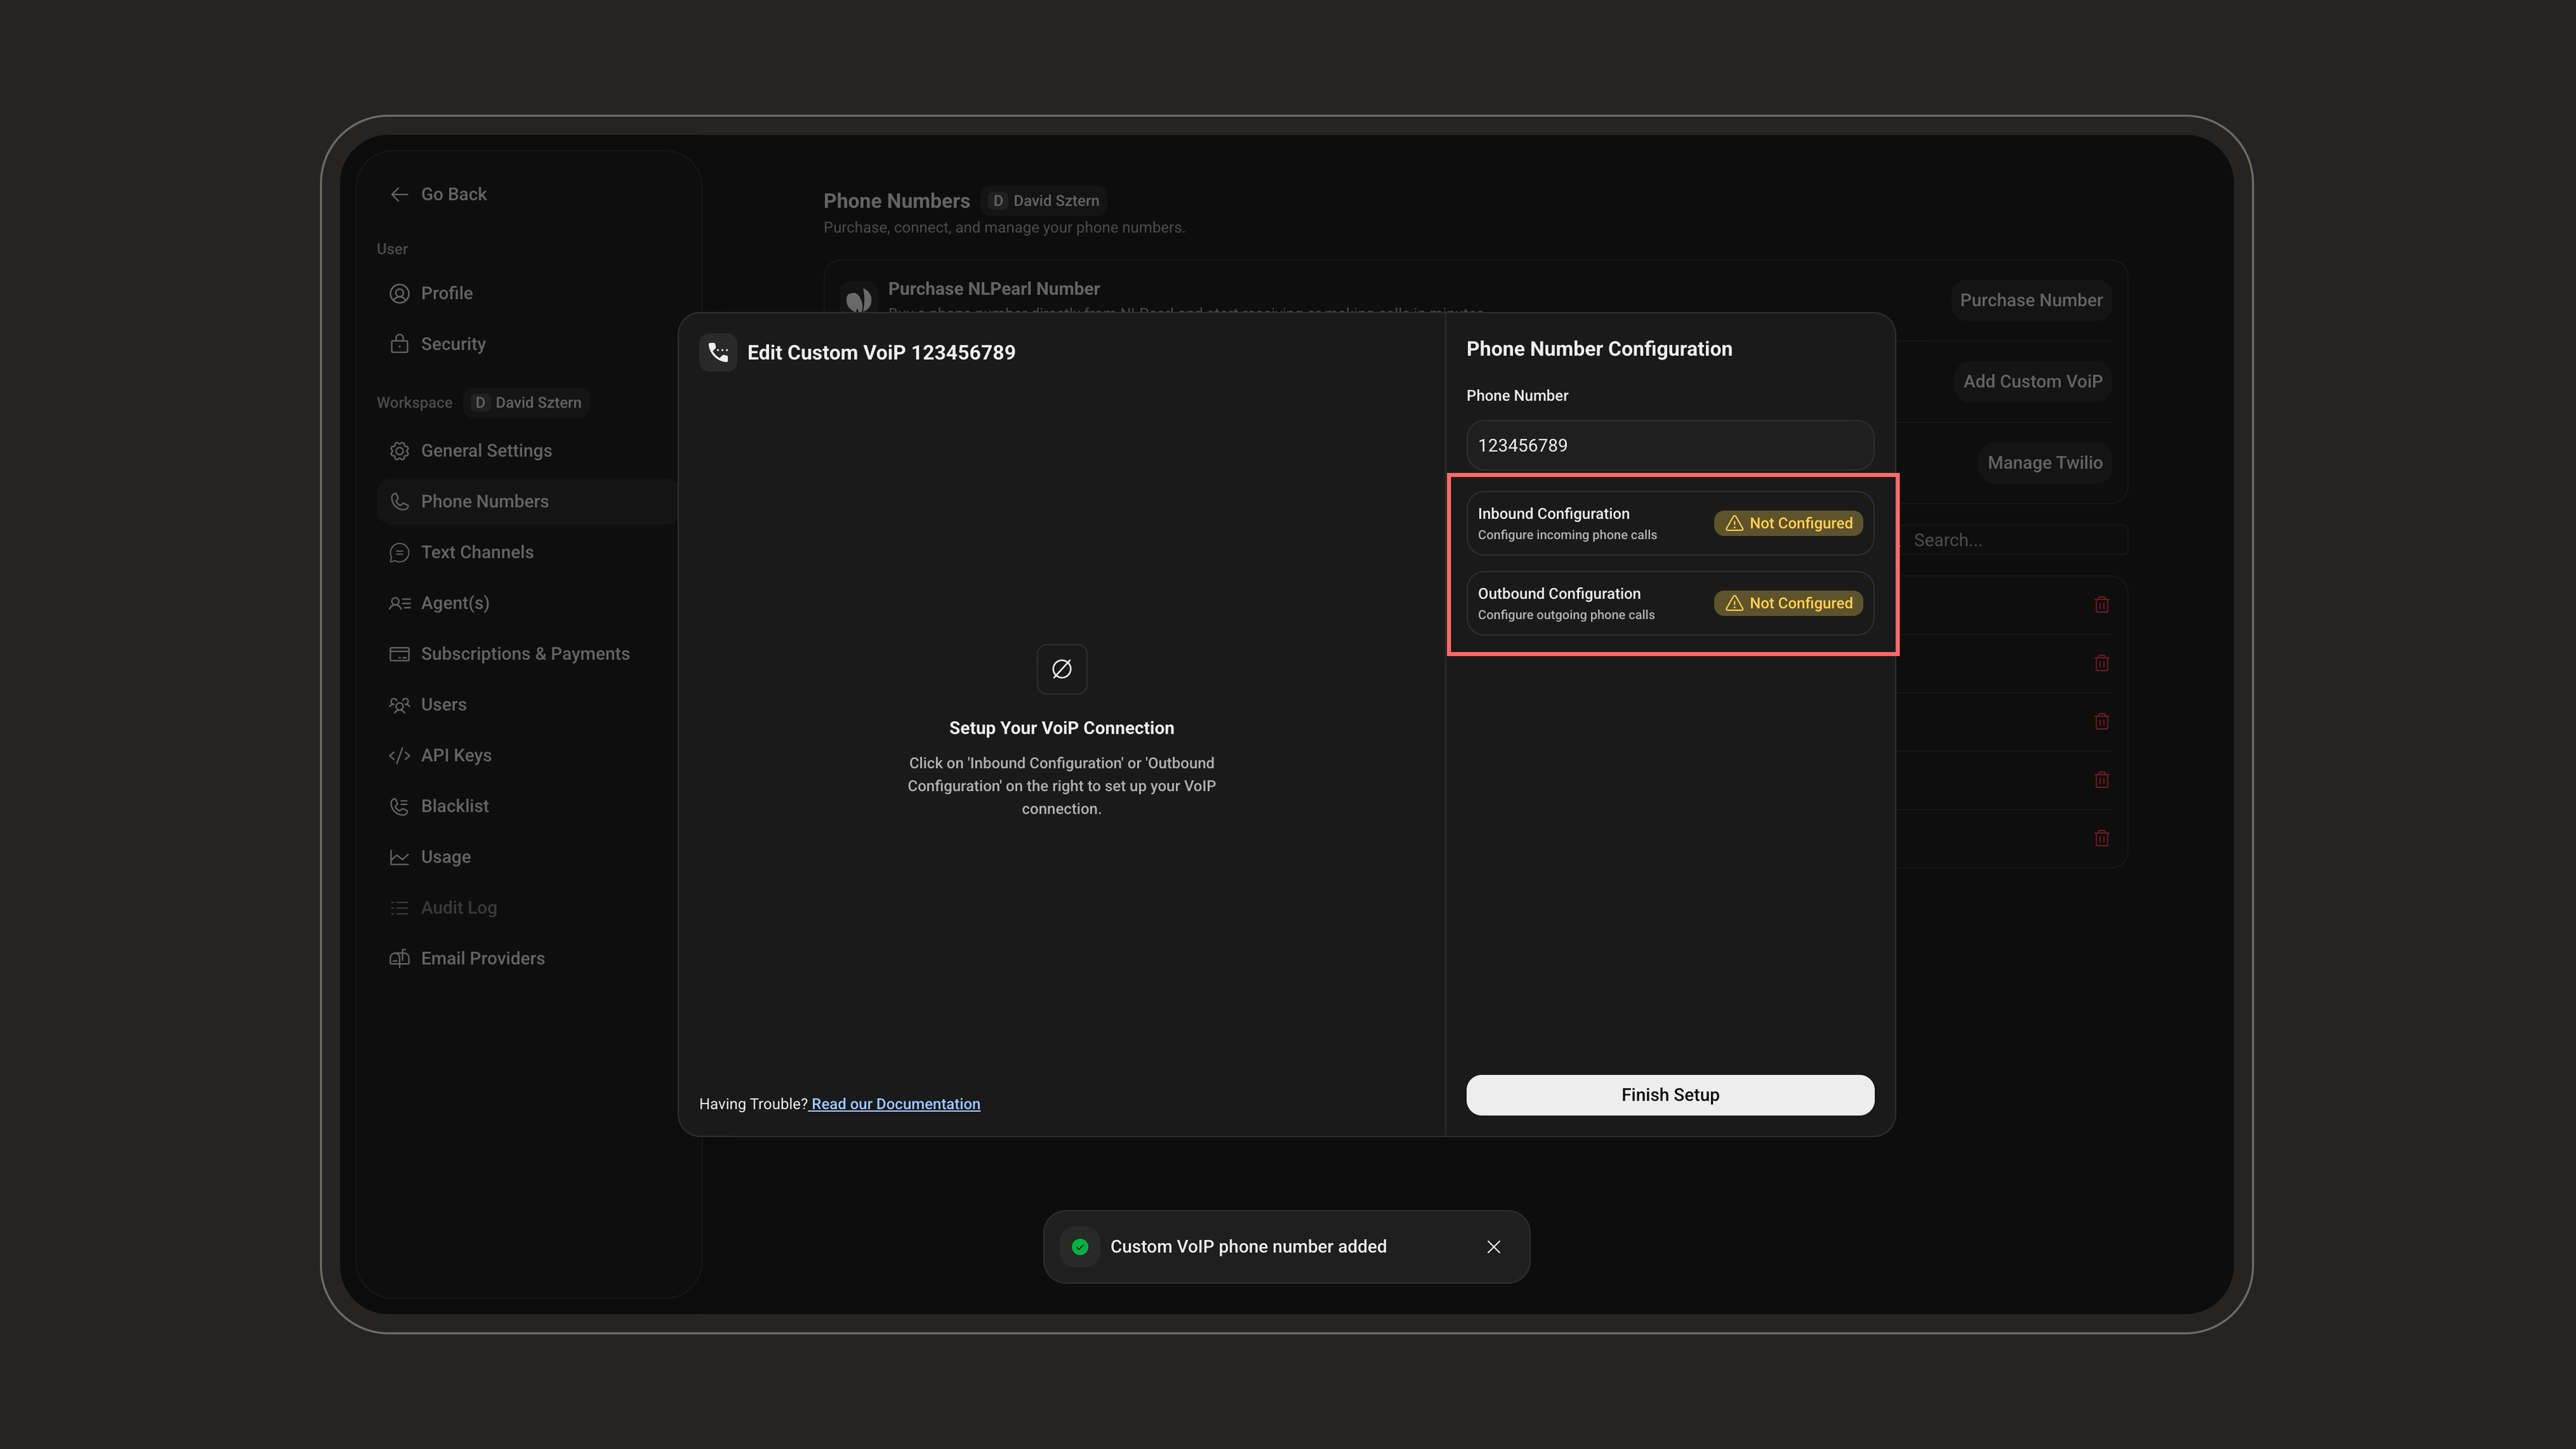Open the Audit Log

458,908
